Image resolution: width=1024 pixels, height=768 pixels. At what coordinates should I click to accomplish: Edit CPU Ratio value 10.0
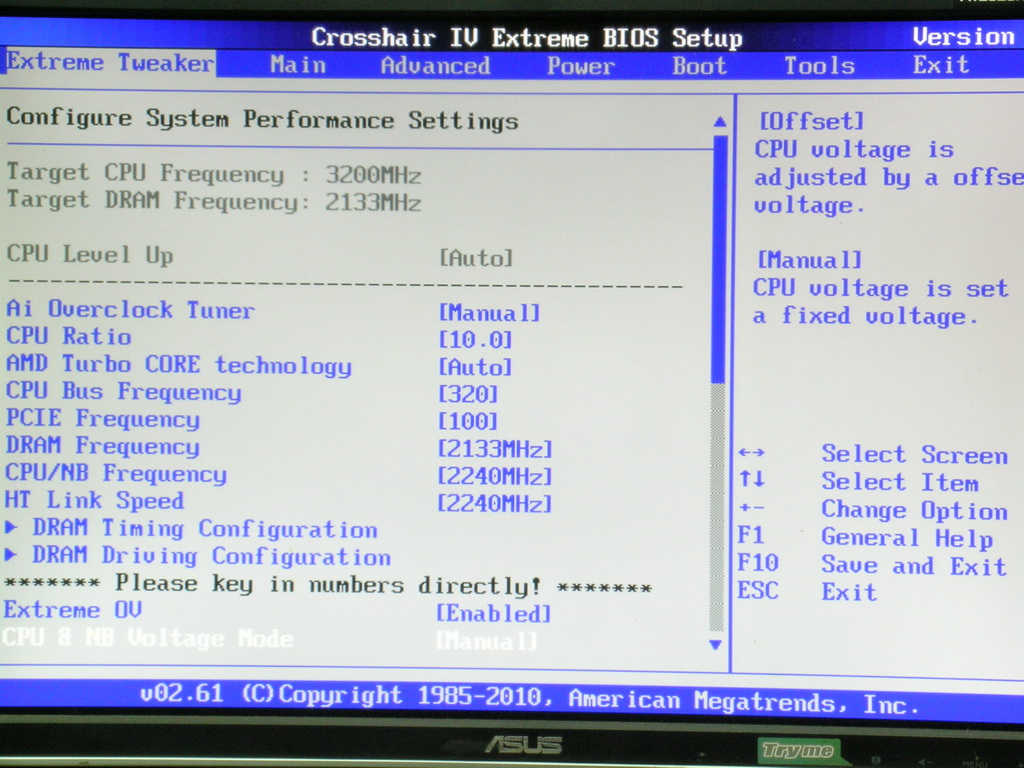(475, 340)
